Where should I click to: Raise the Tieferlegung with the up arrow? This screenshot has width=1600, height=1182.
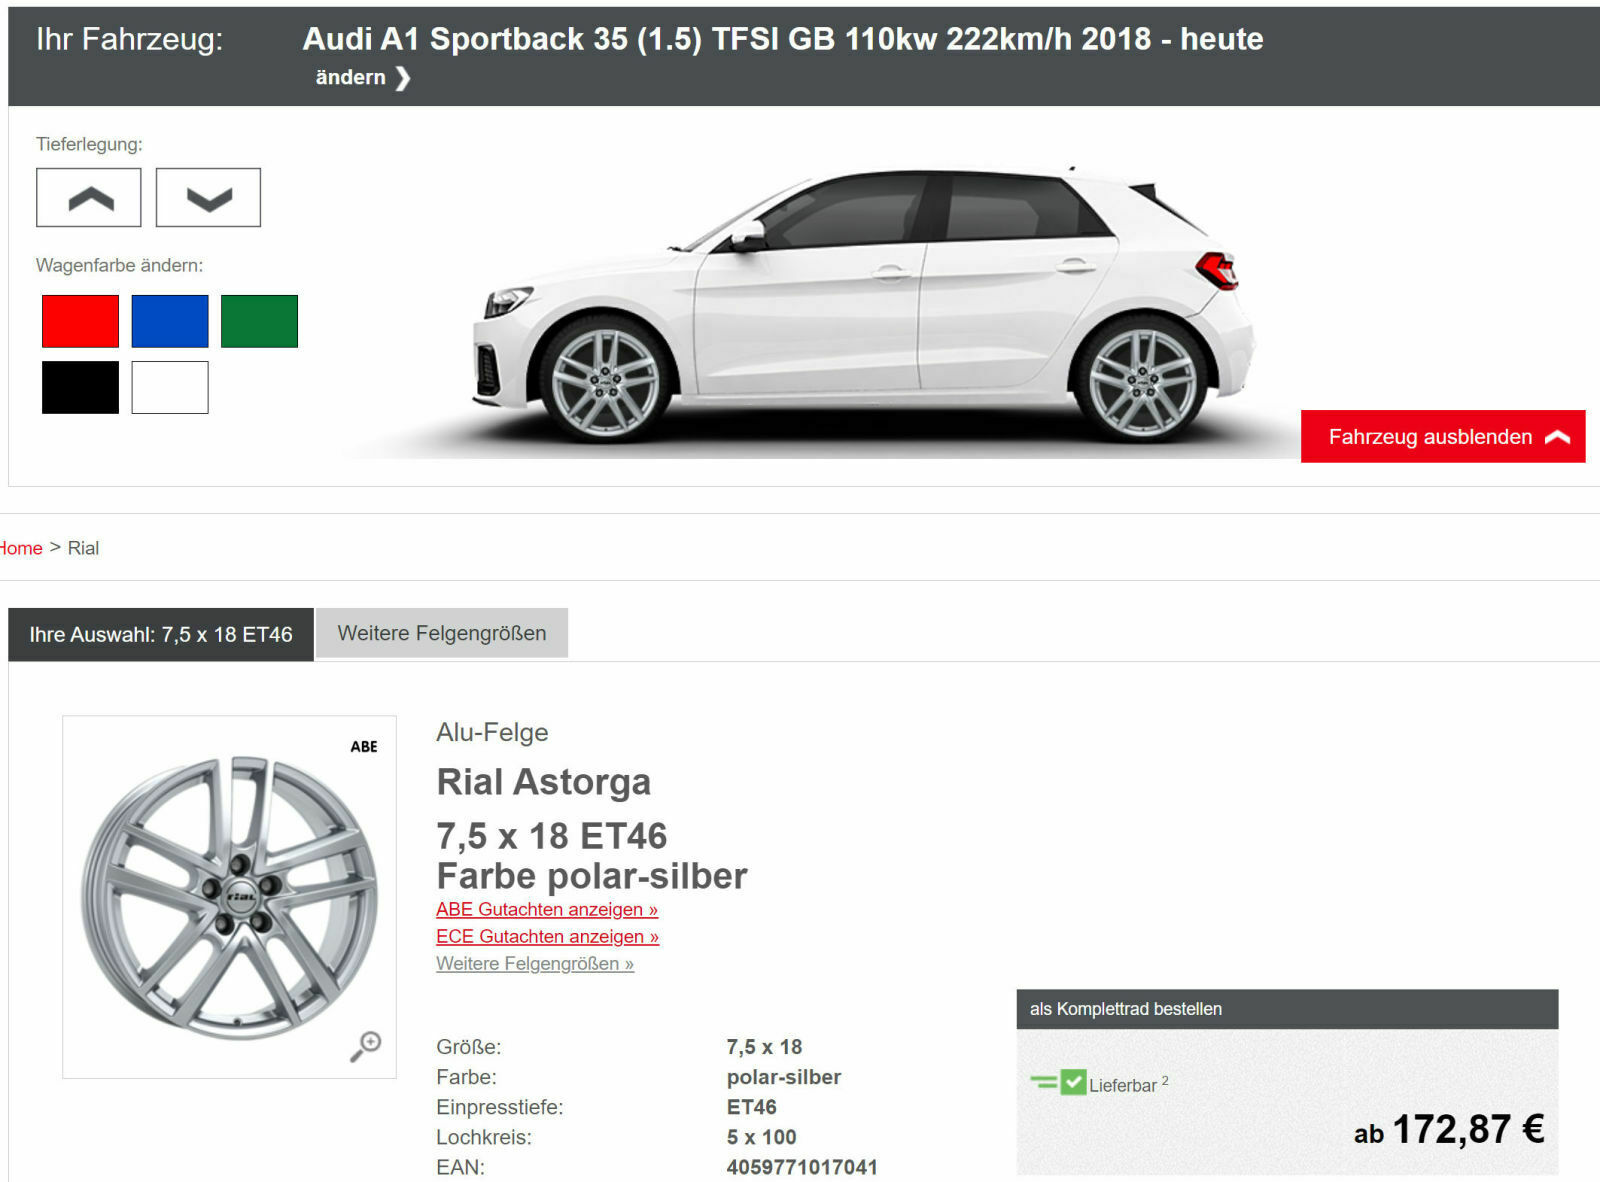(88, 197)
